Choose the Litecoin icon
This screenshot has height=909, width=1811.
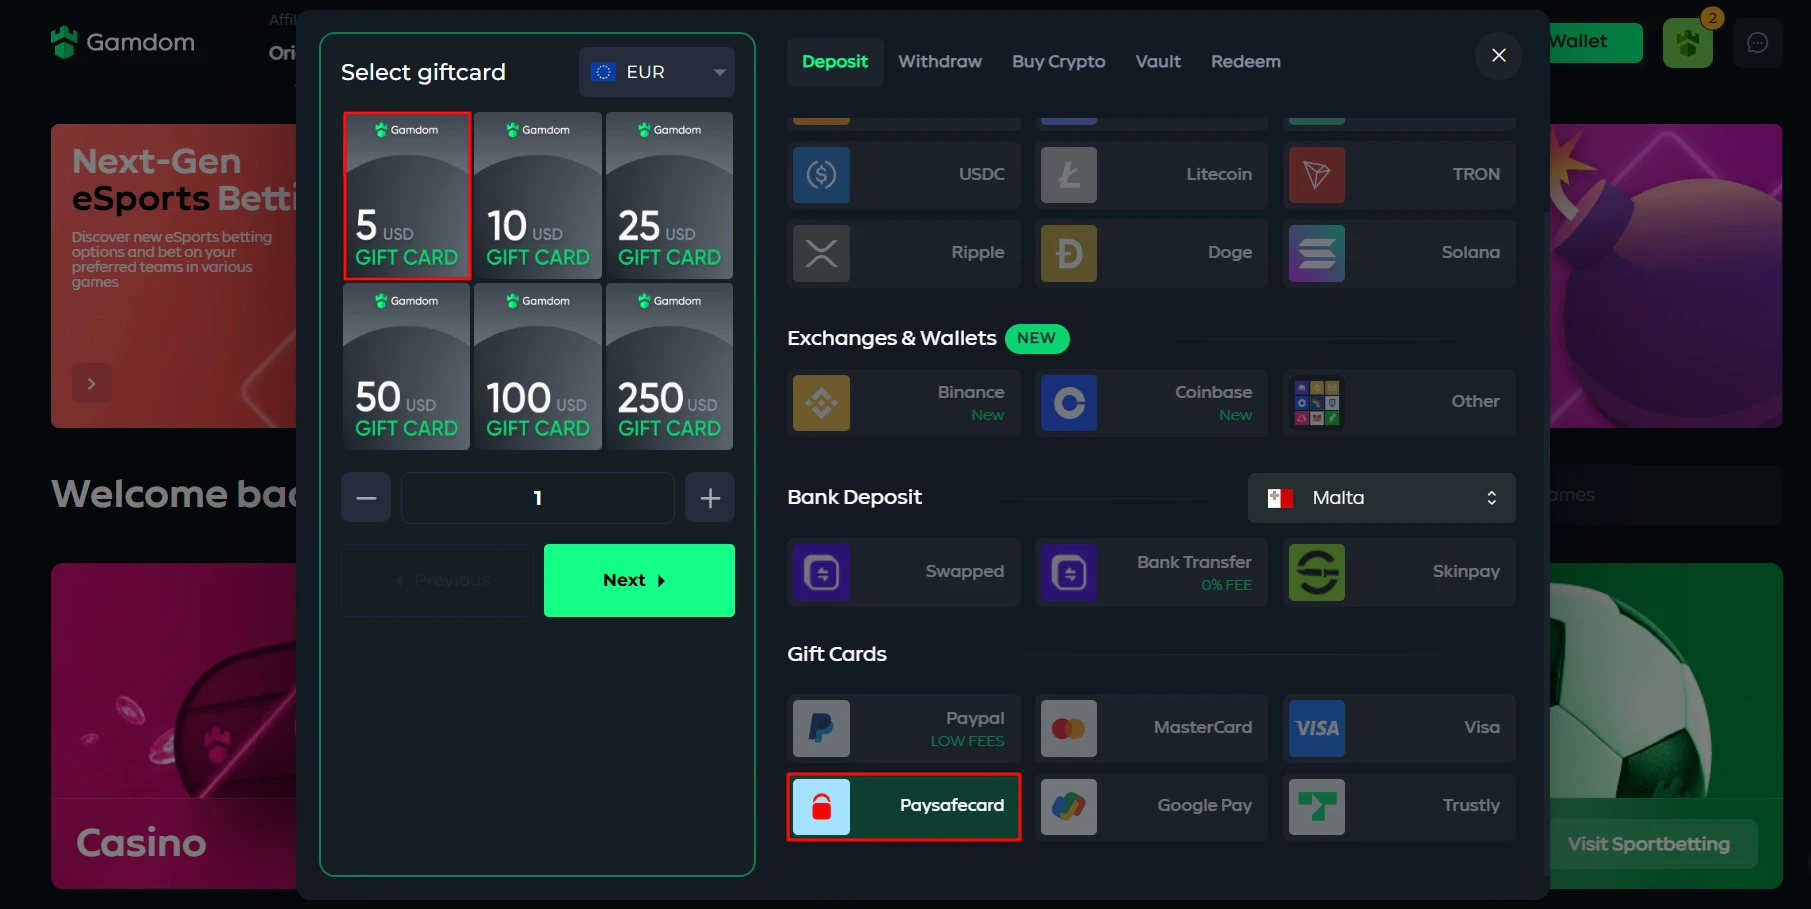pyautogui.click(x=1069, y=175)
